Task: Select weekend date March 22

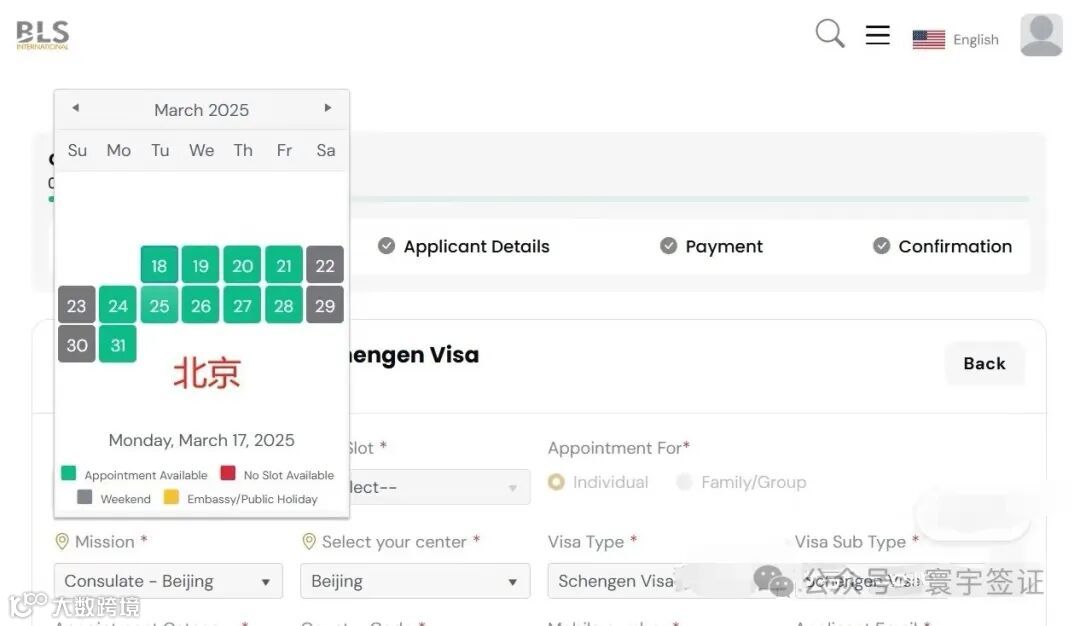Action: click(325, 265)
